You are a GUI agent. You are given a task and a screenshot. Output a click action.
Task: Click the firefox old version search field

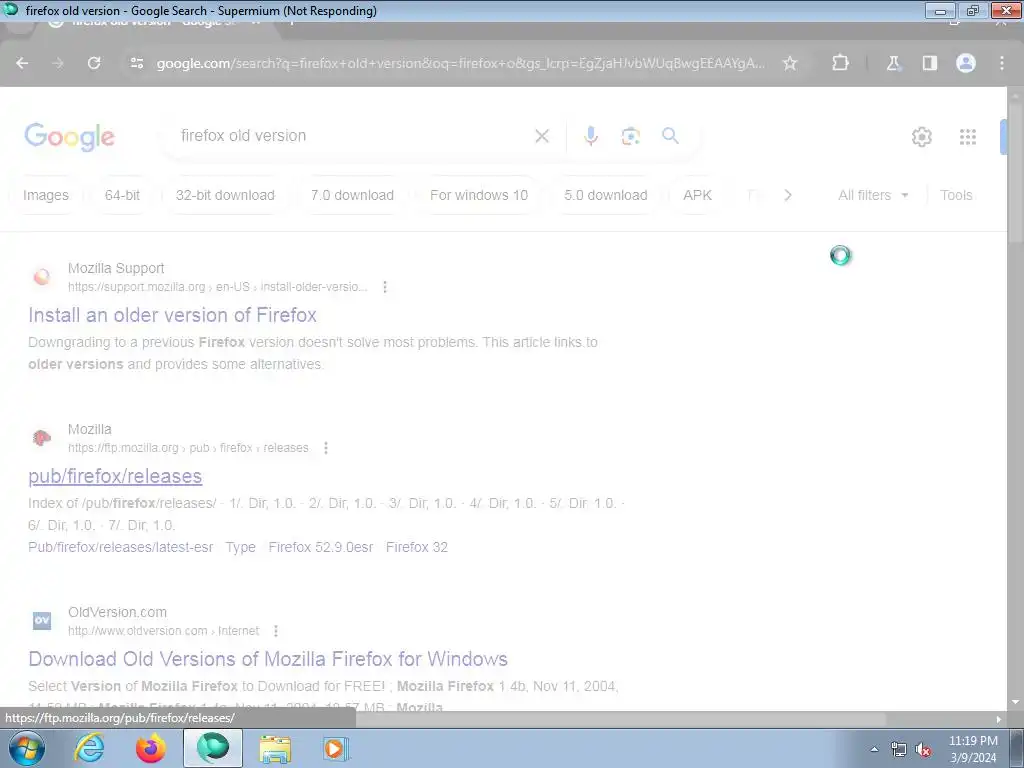tap(353, 136)
